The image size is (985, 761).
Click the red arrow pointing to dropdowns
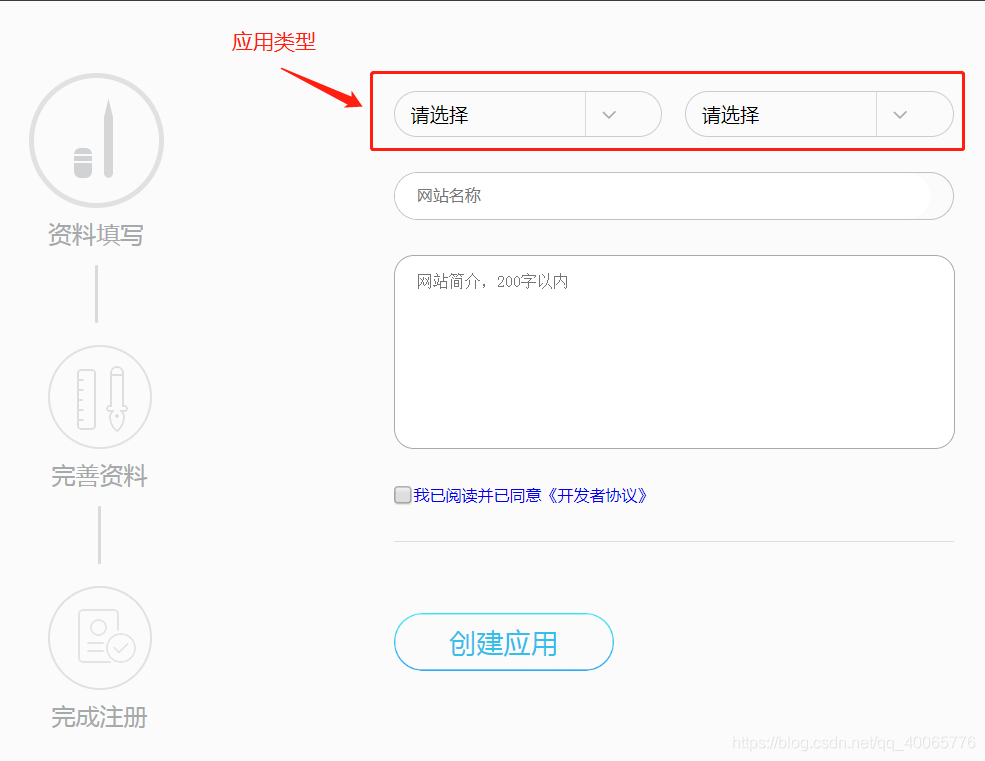(322, 88)
